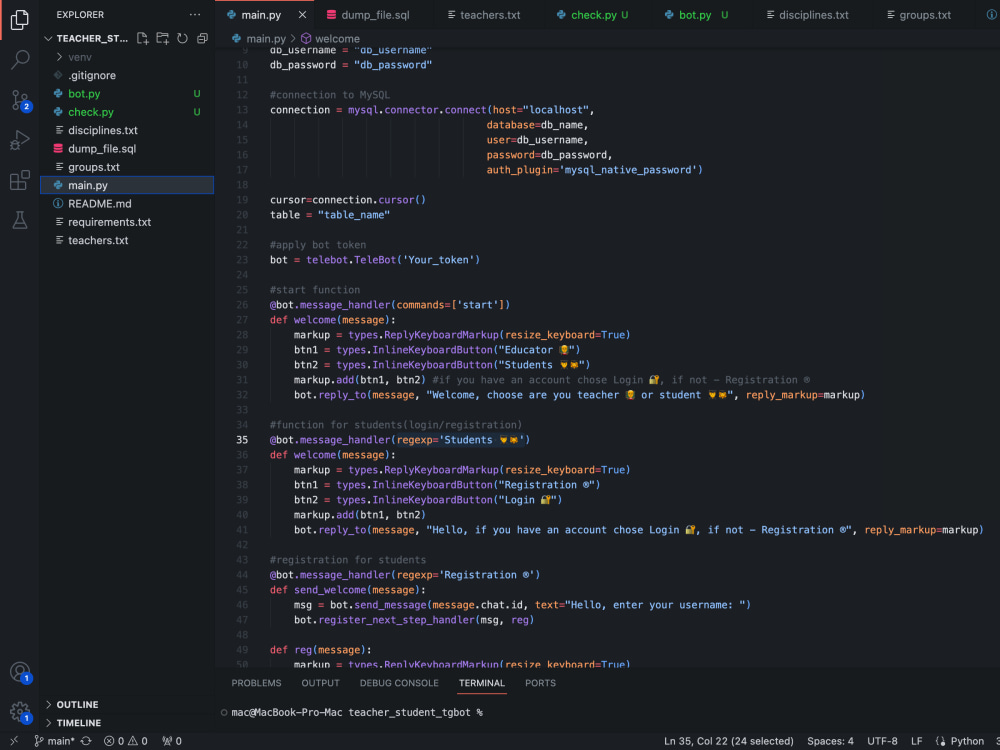Click main.py in the breadcrumb path
The height and width of the screenshot is (750, 1000).
click(259, 39)
